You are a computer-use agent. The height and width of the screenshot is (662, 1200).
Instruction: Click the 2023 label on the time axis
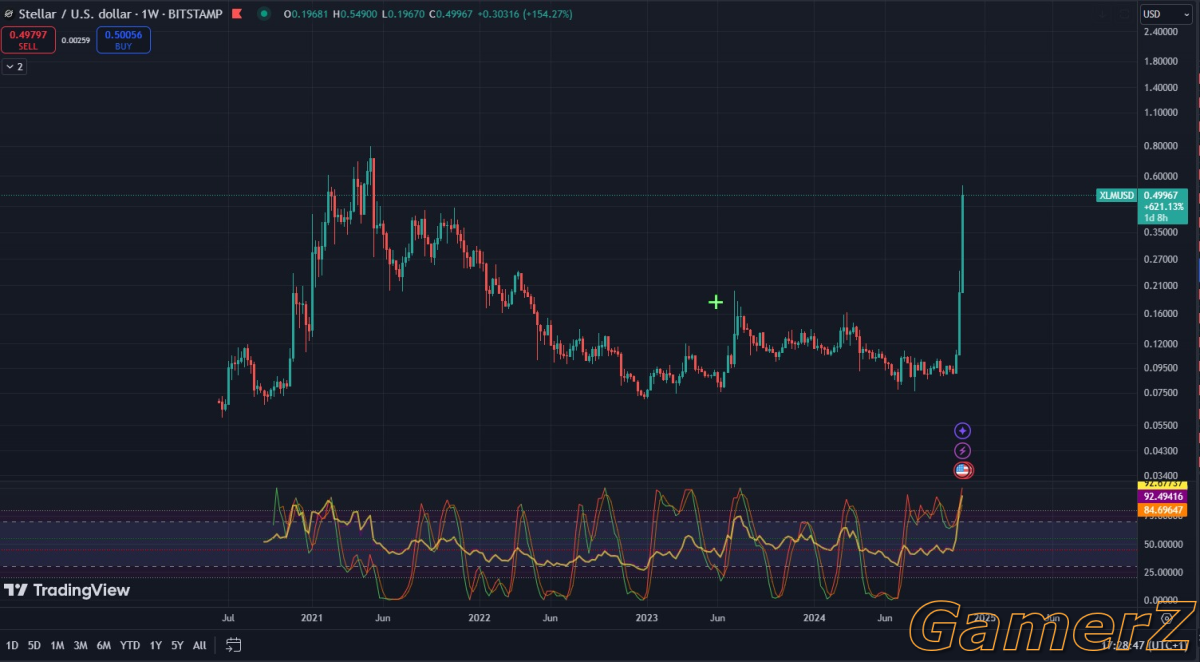point(647,619)
